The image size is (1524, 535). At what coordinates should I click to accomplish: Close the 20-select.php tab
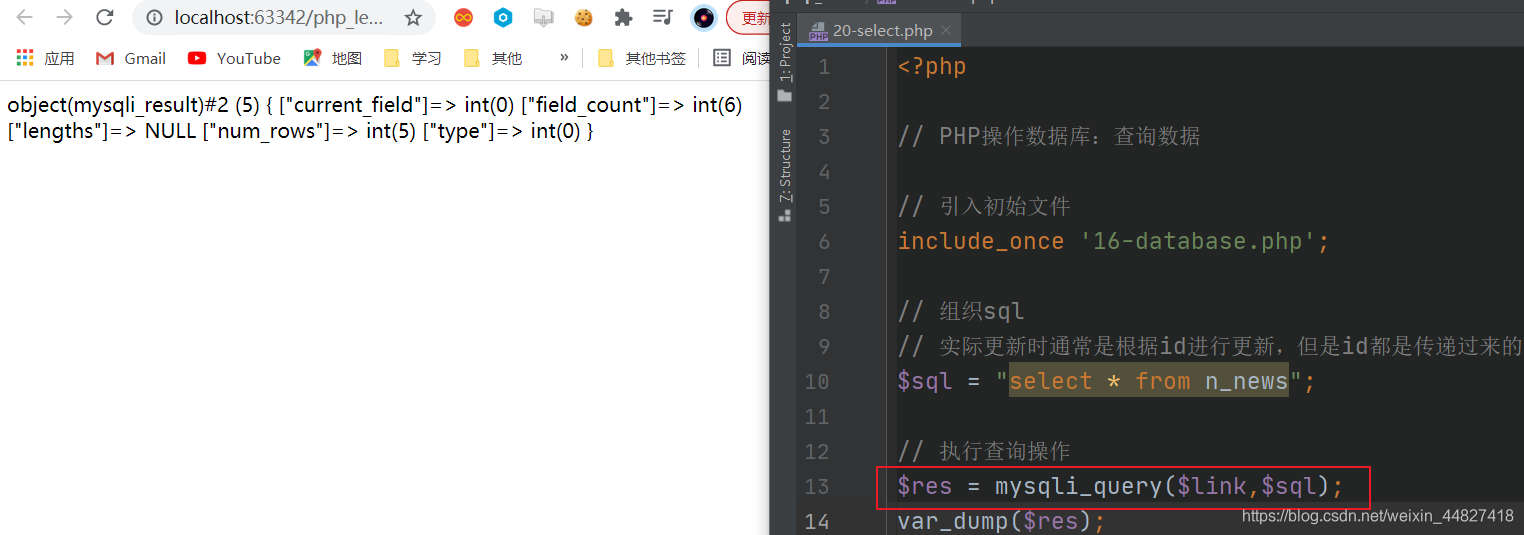946,31
